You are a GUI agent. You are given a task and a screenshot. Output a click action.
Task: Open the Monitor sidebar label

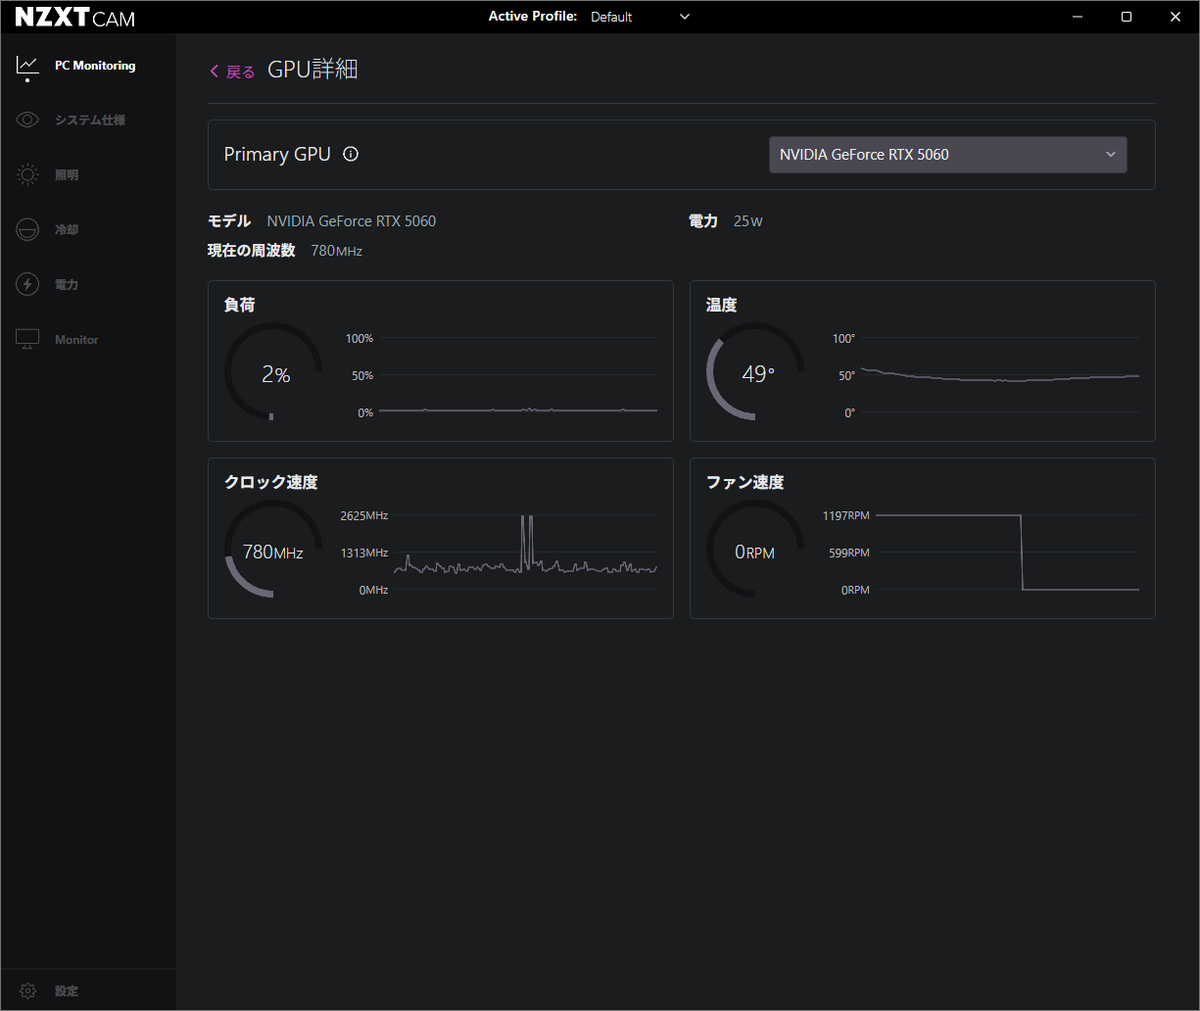tap(77, 340)
